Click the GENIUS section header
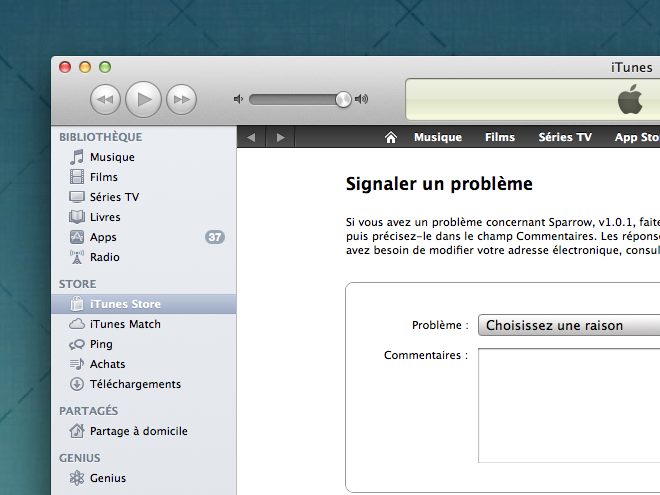 [80, 458]
